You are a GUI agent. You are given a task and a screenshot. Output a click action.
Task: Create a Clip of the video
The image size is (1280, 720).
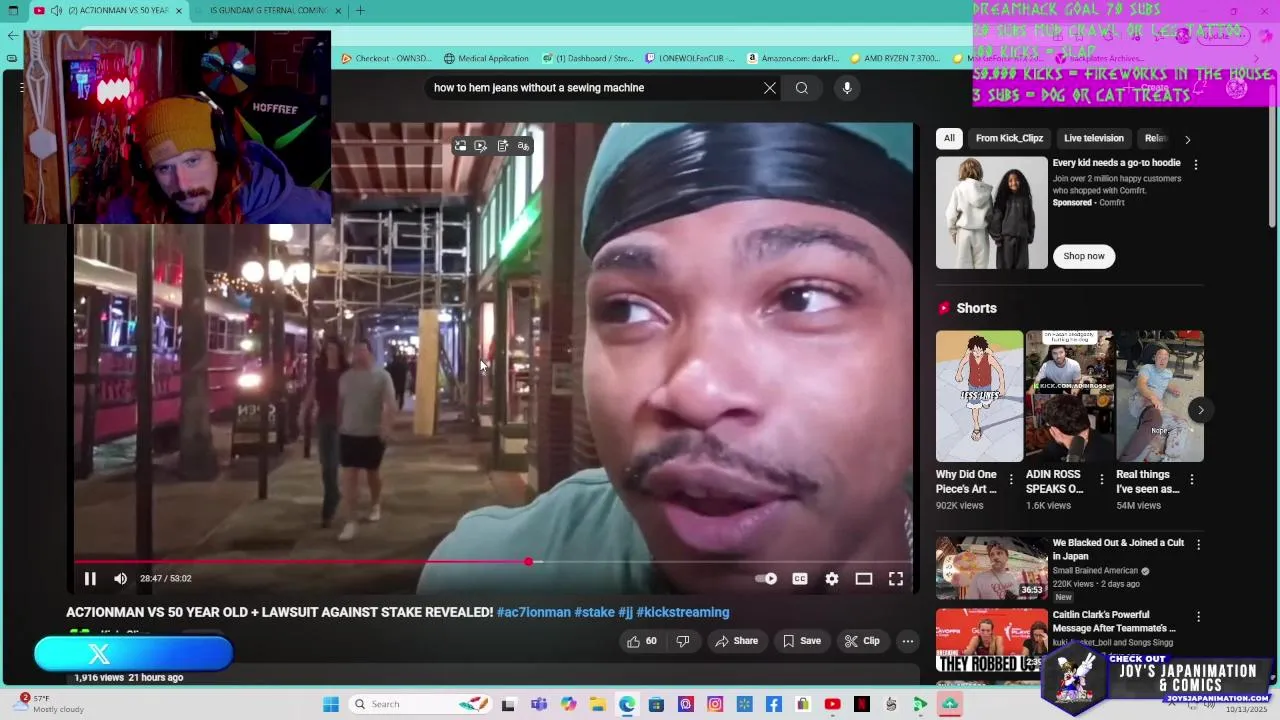coord(861,641)
